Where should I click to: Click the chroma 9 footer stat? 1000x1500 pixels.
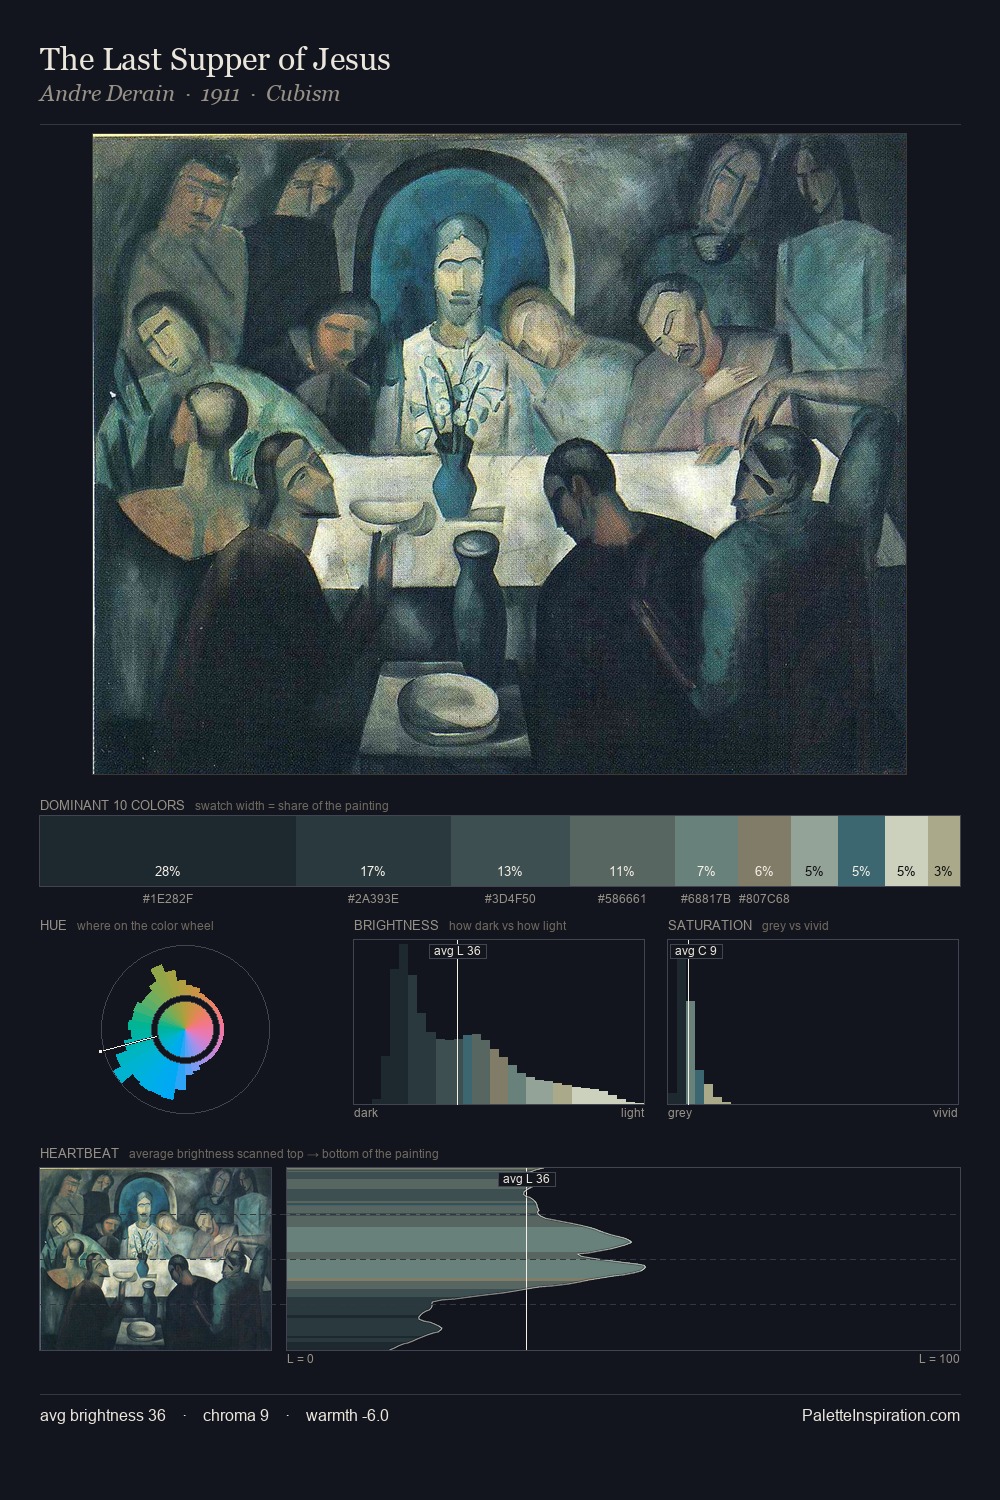[x=236, y=1415]
